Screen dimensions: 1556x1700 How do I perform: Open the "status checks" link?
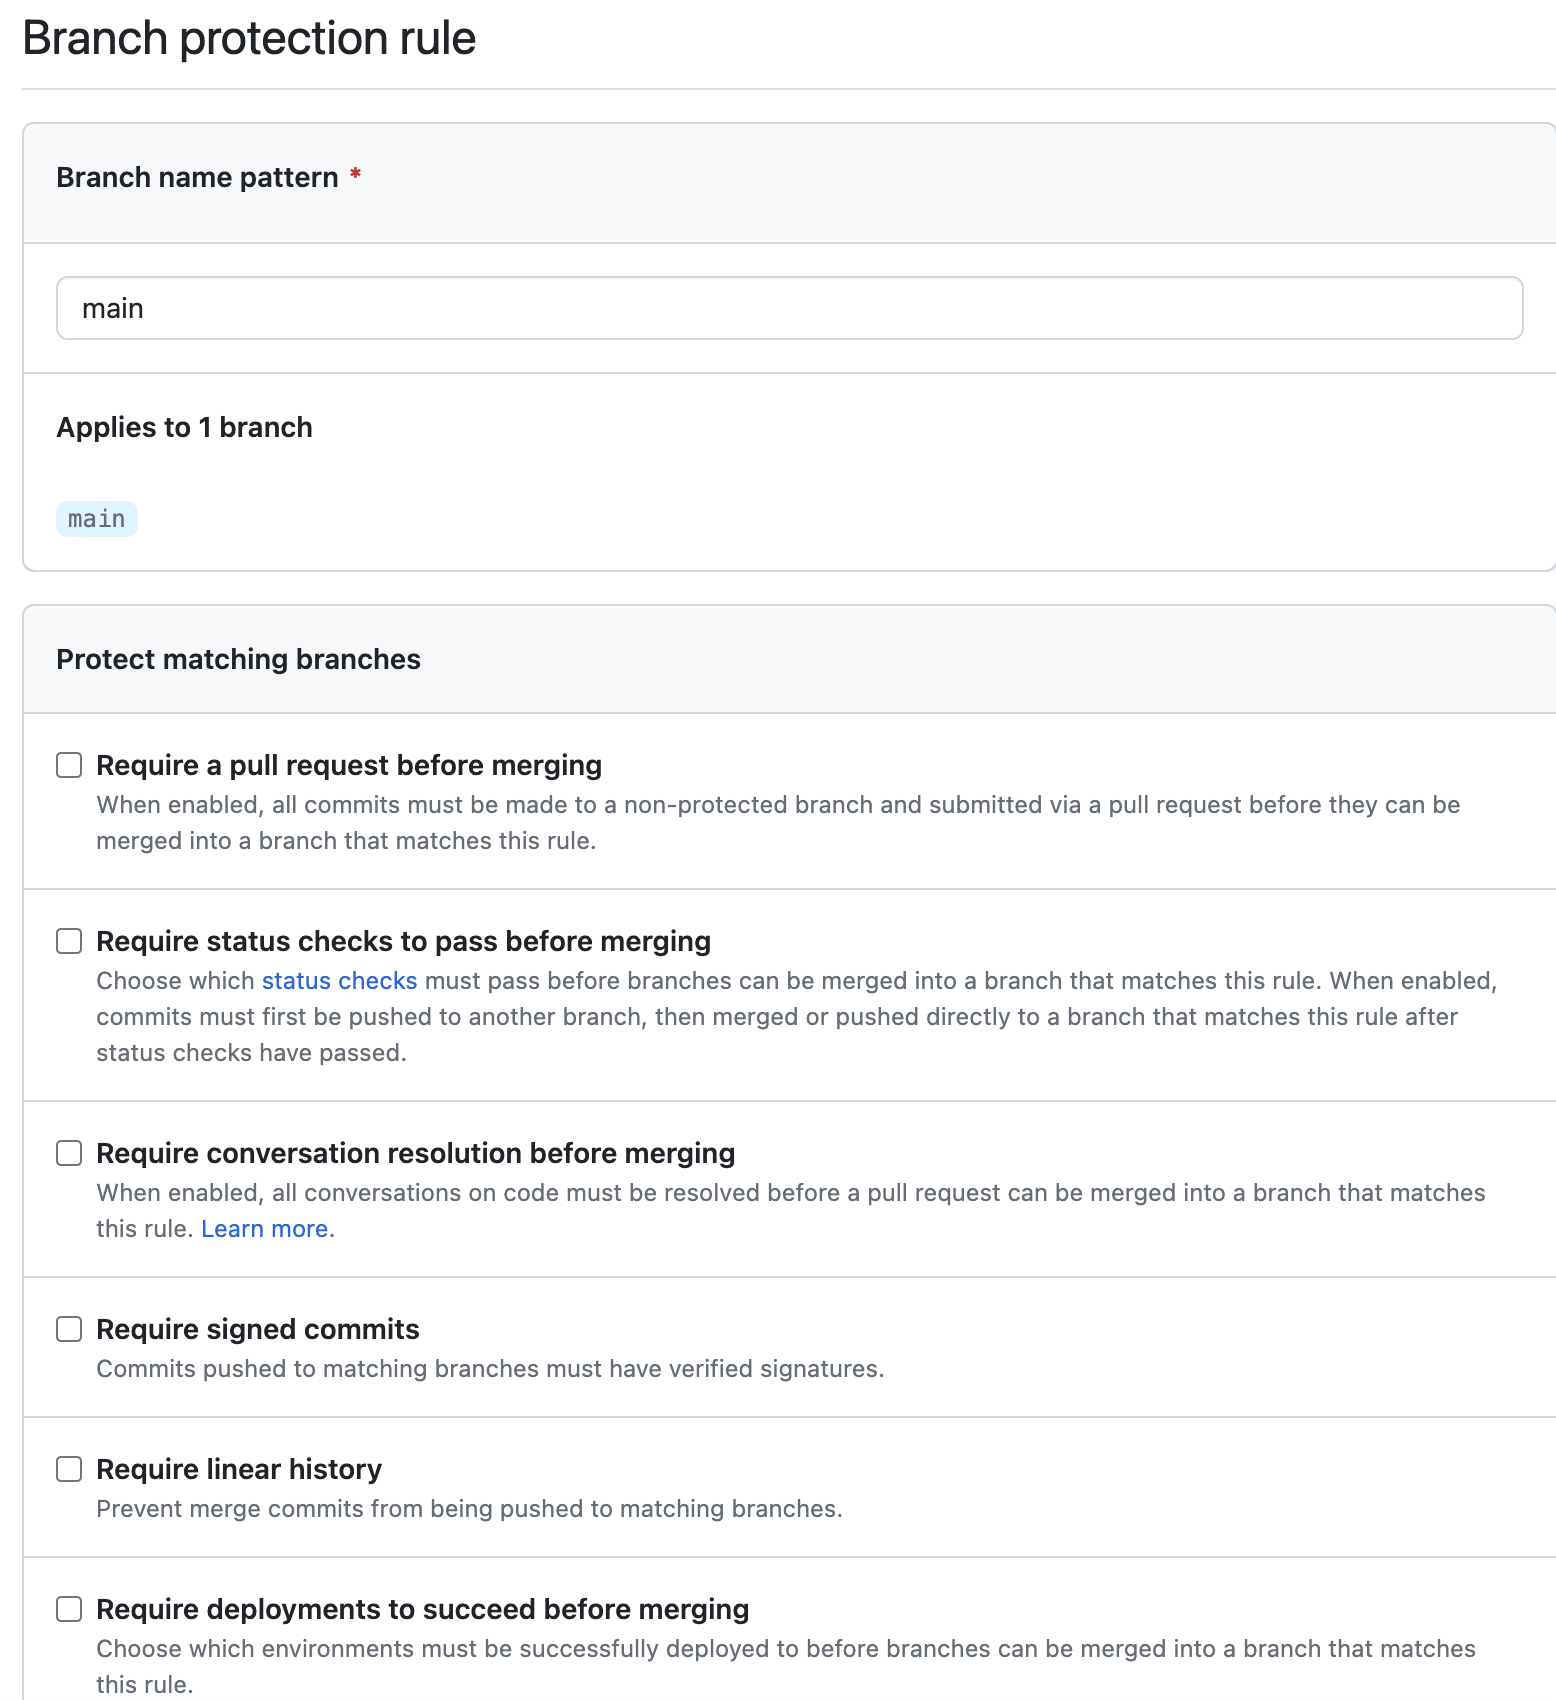[339, 981]
